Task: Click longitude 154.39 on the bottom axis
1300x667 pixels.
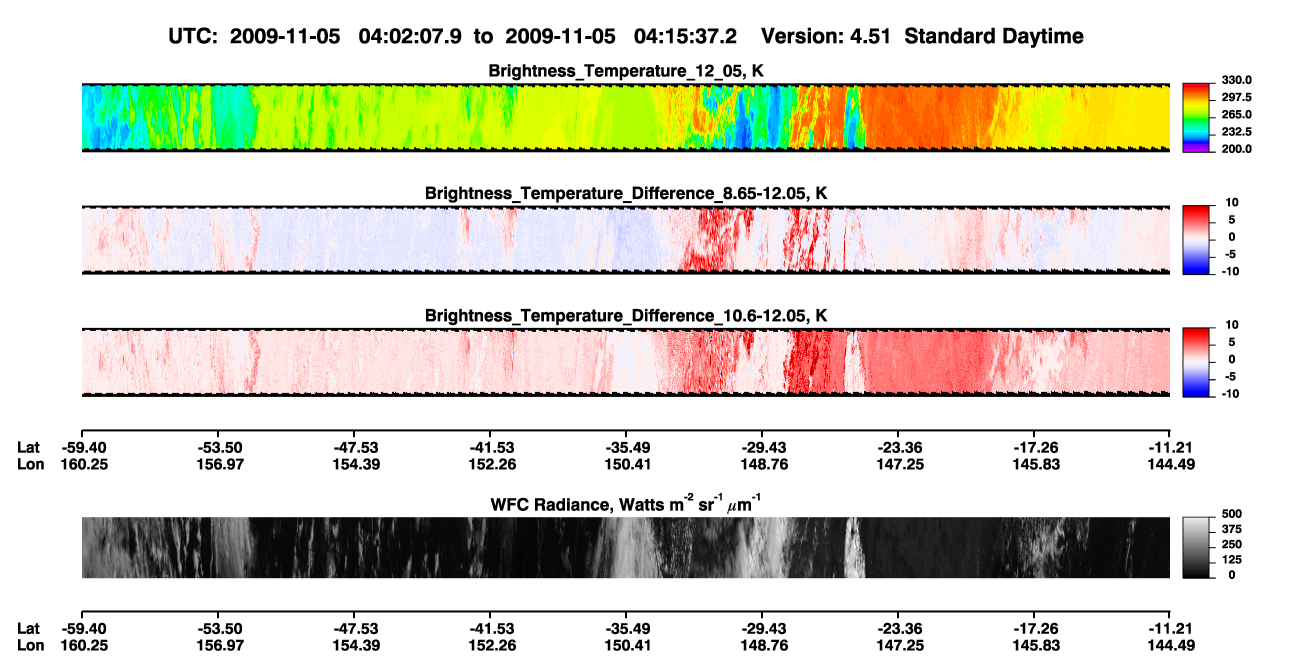Action: pos(354,644)
